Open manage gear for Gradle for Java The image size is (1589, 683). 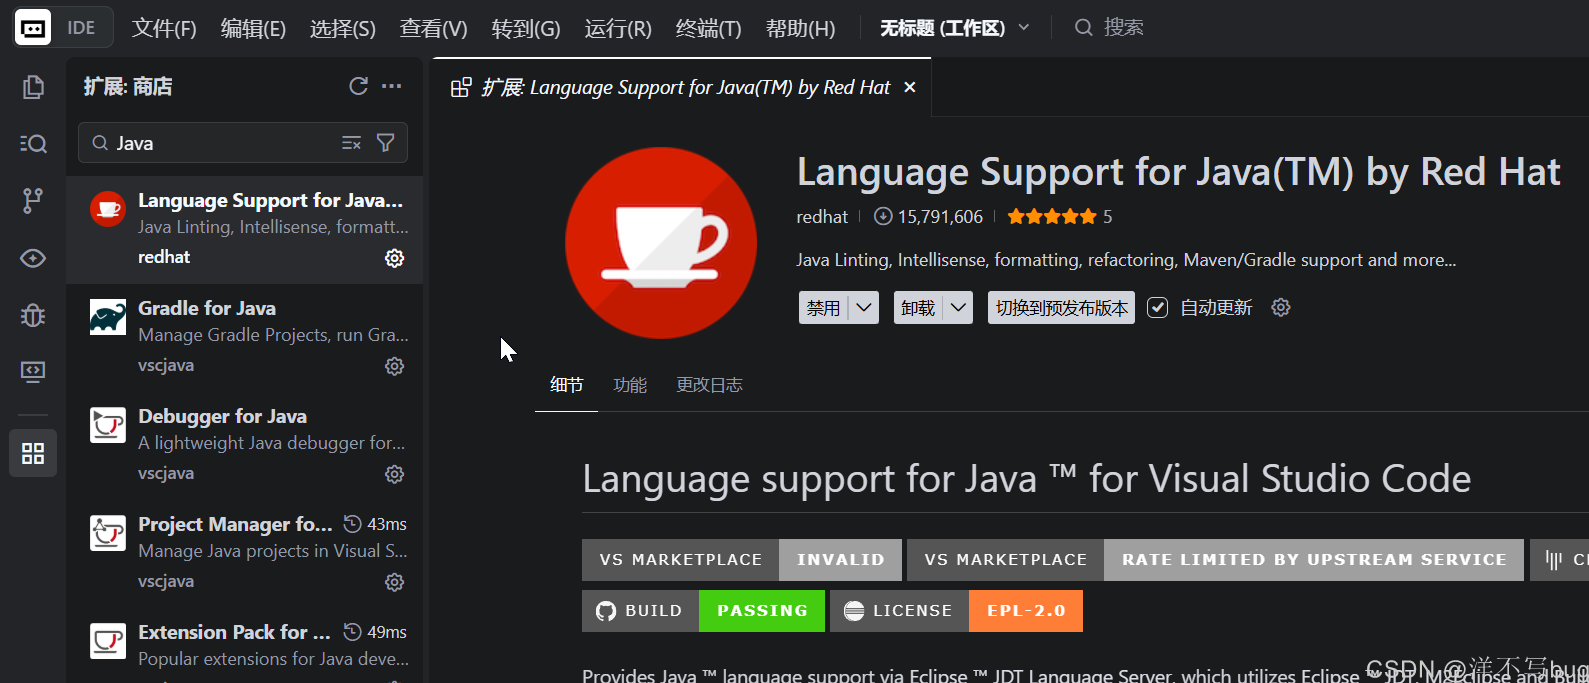[395, 366]
